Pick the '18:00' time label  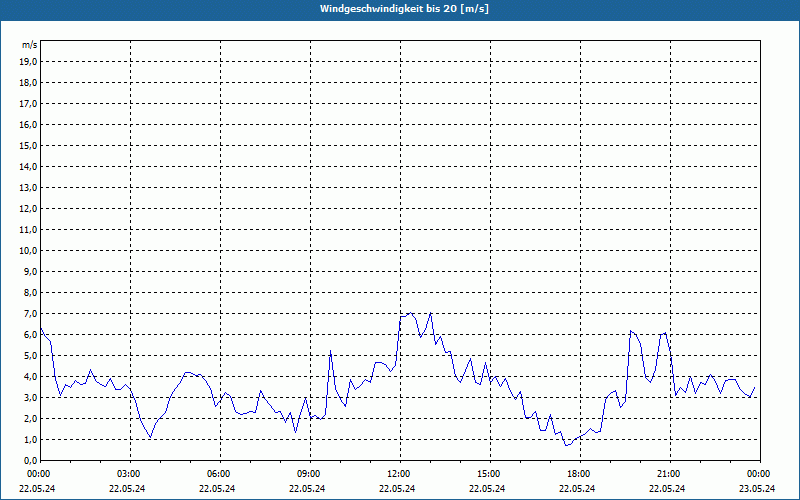coord(579,474)
